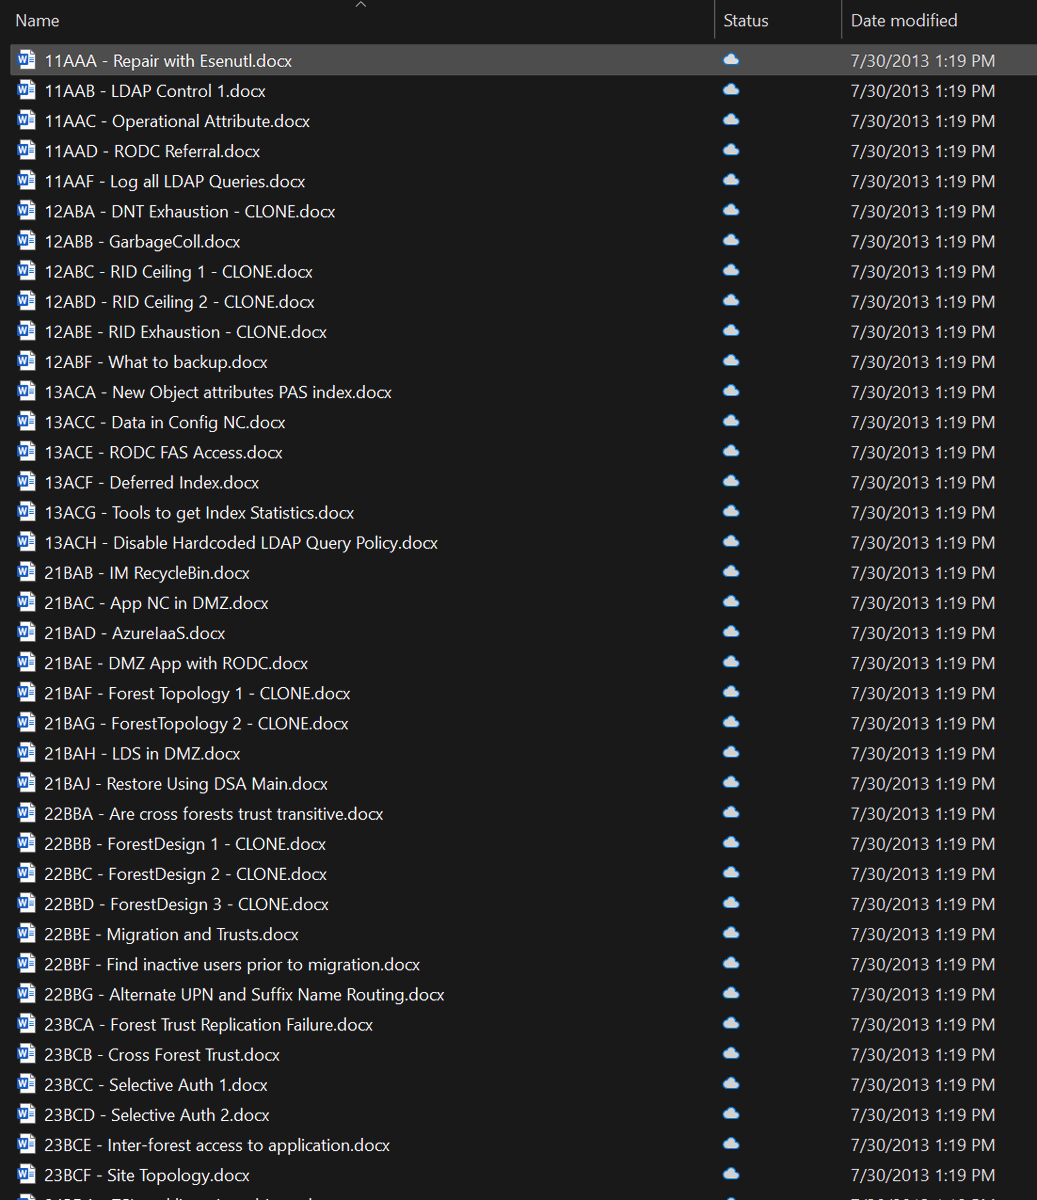Click the Word icon for 13ACF - Deferred Index.docx
This screenshot has height=1200, width=1037.
[x=27, y=482]
